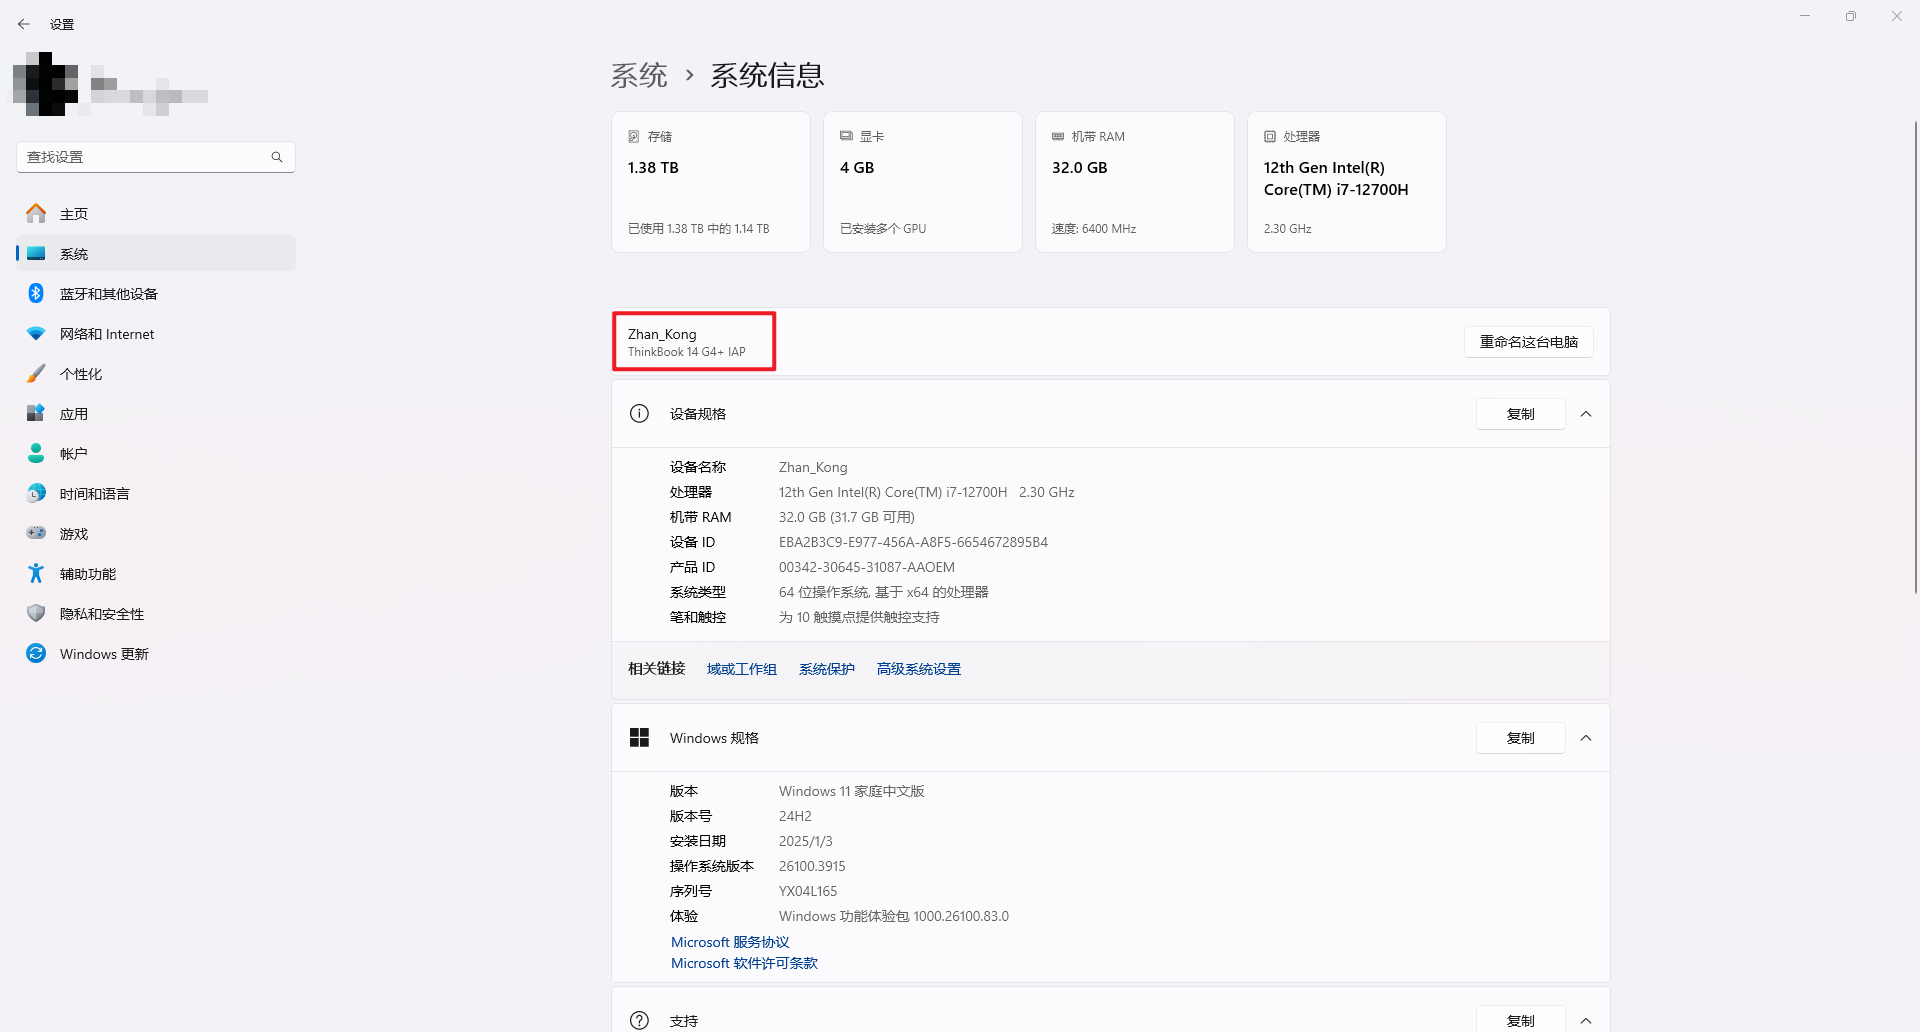Click the search magnifier icon

[277, 157]
